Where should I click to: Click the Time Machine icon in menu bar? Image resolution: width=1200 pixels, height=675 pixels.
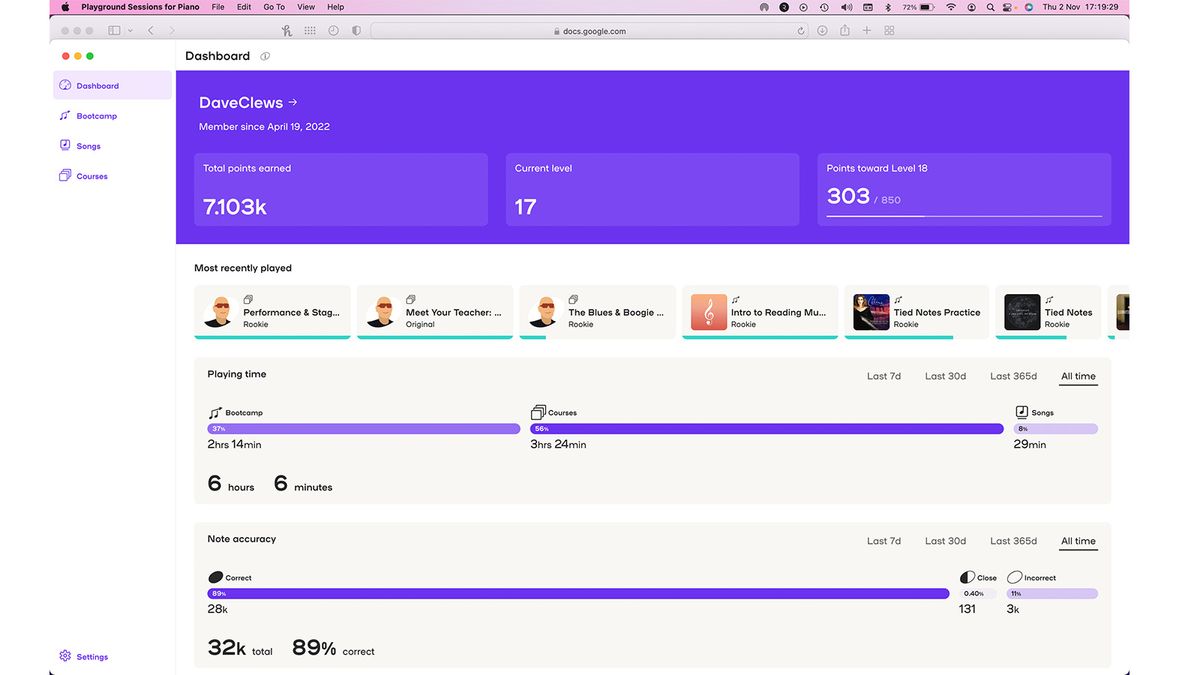823,7
